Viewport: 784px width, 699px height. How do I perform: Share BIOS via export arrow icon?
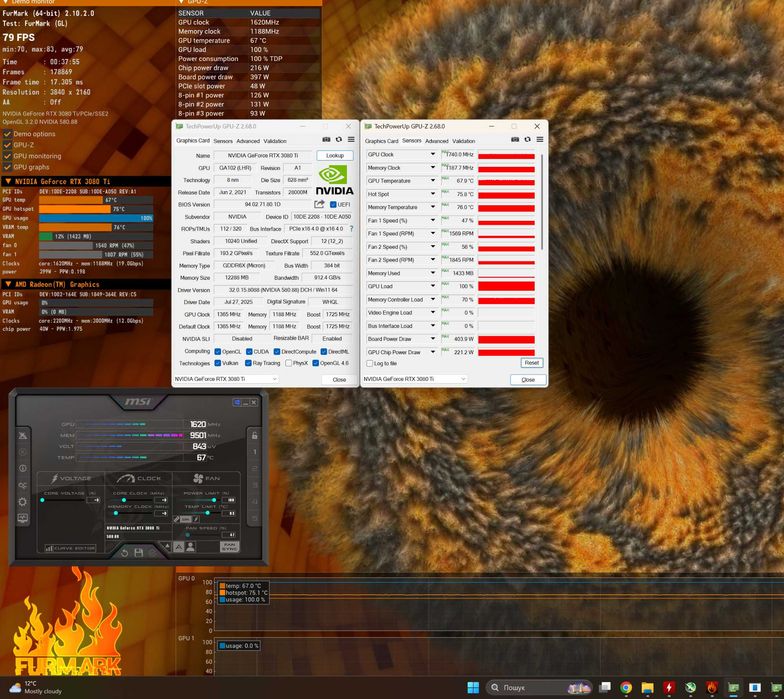pos(319,204)
